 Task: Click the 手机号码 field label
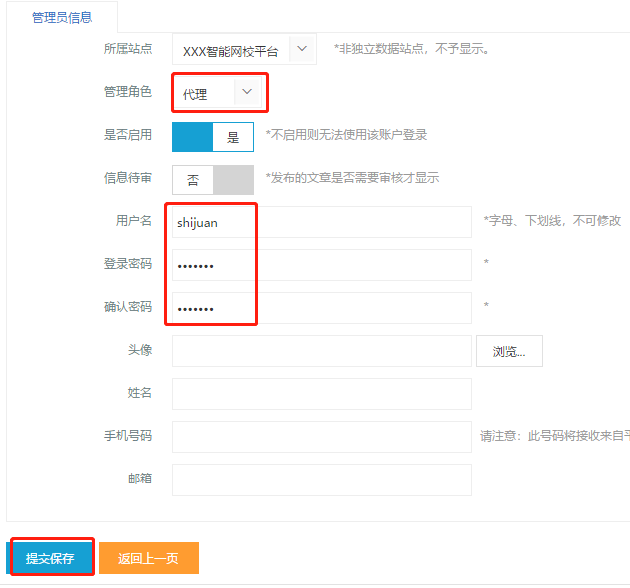click(128, 436)
